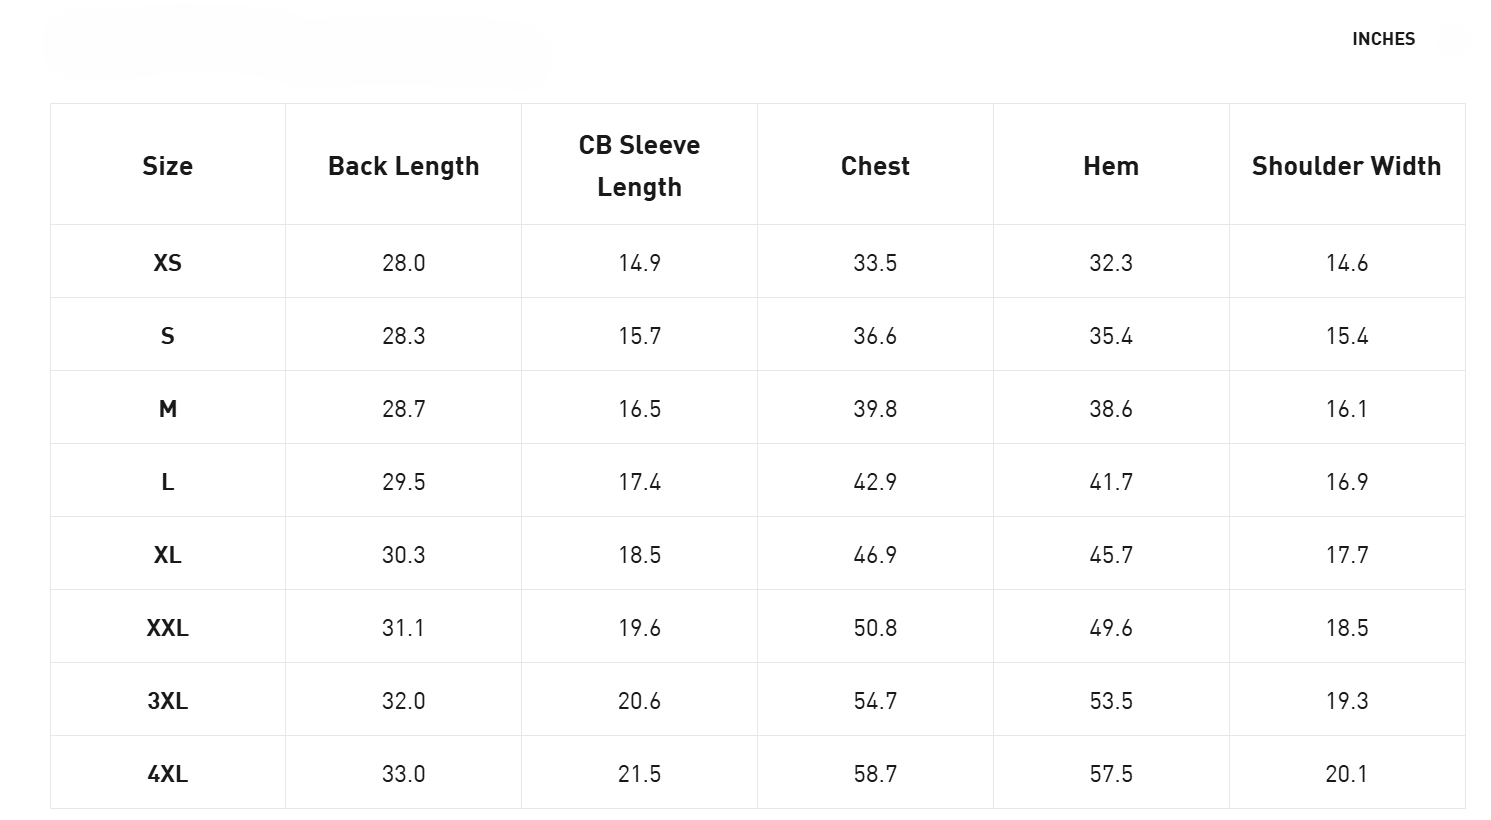Click the Size column header

pyautogui.click(x=168, y=166)
